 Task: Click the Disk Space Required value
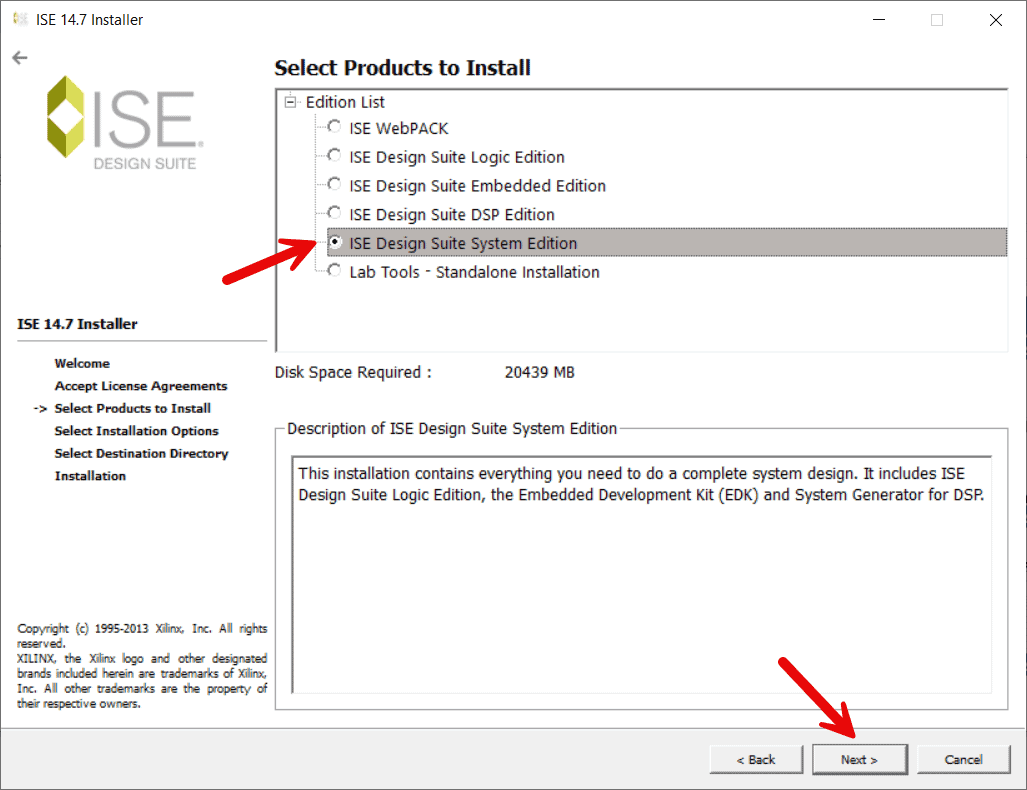tap(539, 371)
